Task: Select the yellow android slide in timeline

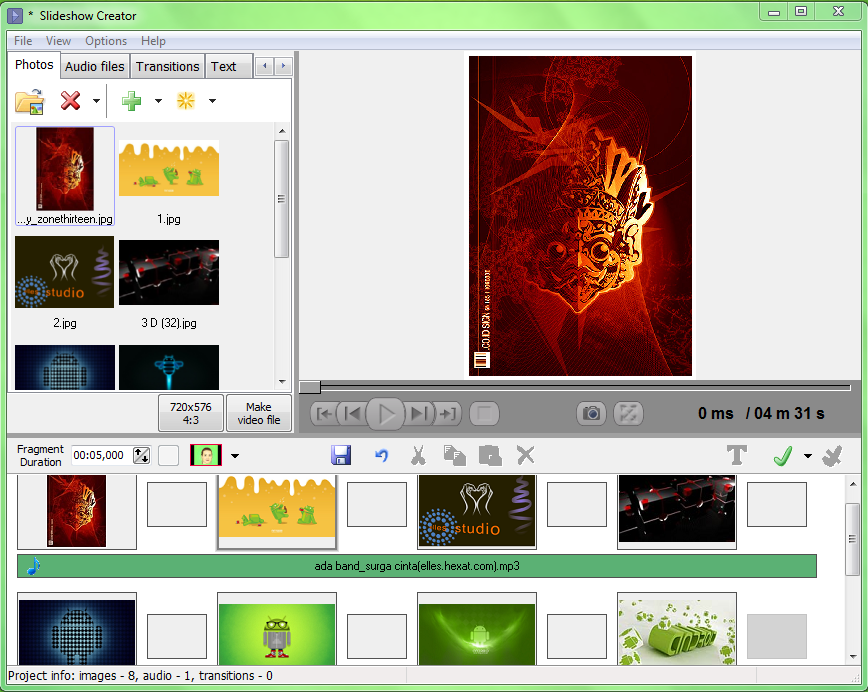Action: (277, 512)
